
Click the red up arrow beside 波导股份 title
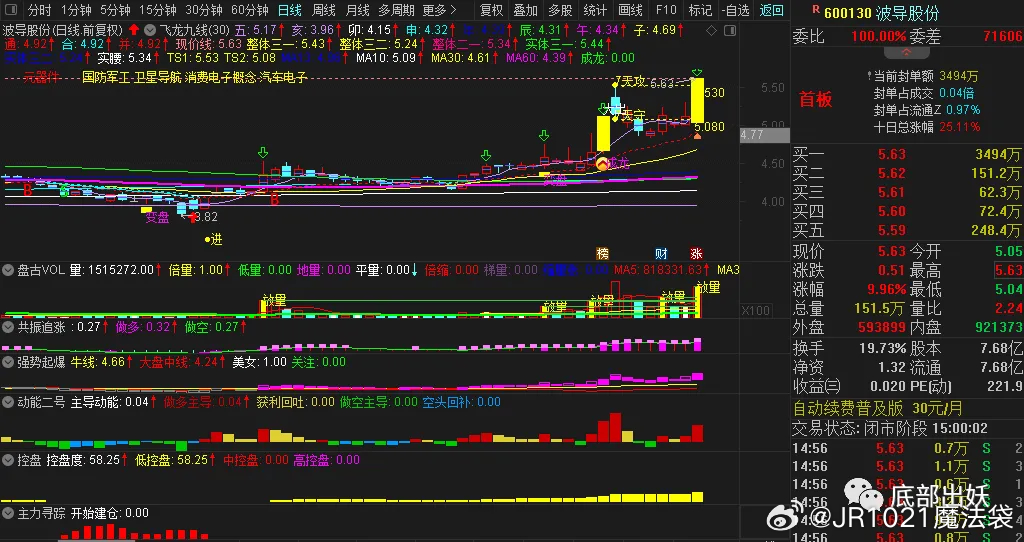[x=133, y=30]
